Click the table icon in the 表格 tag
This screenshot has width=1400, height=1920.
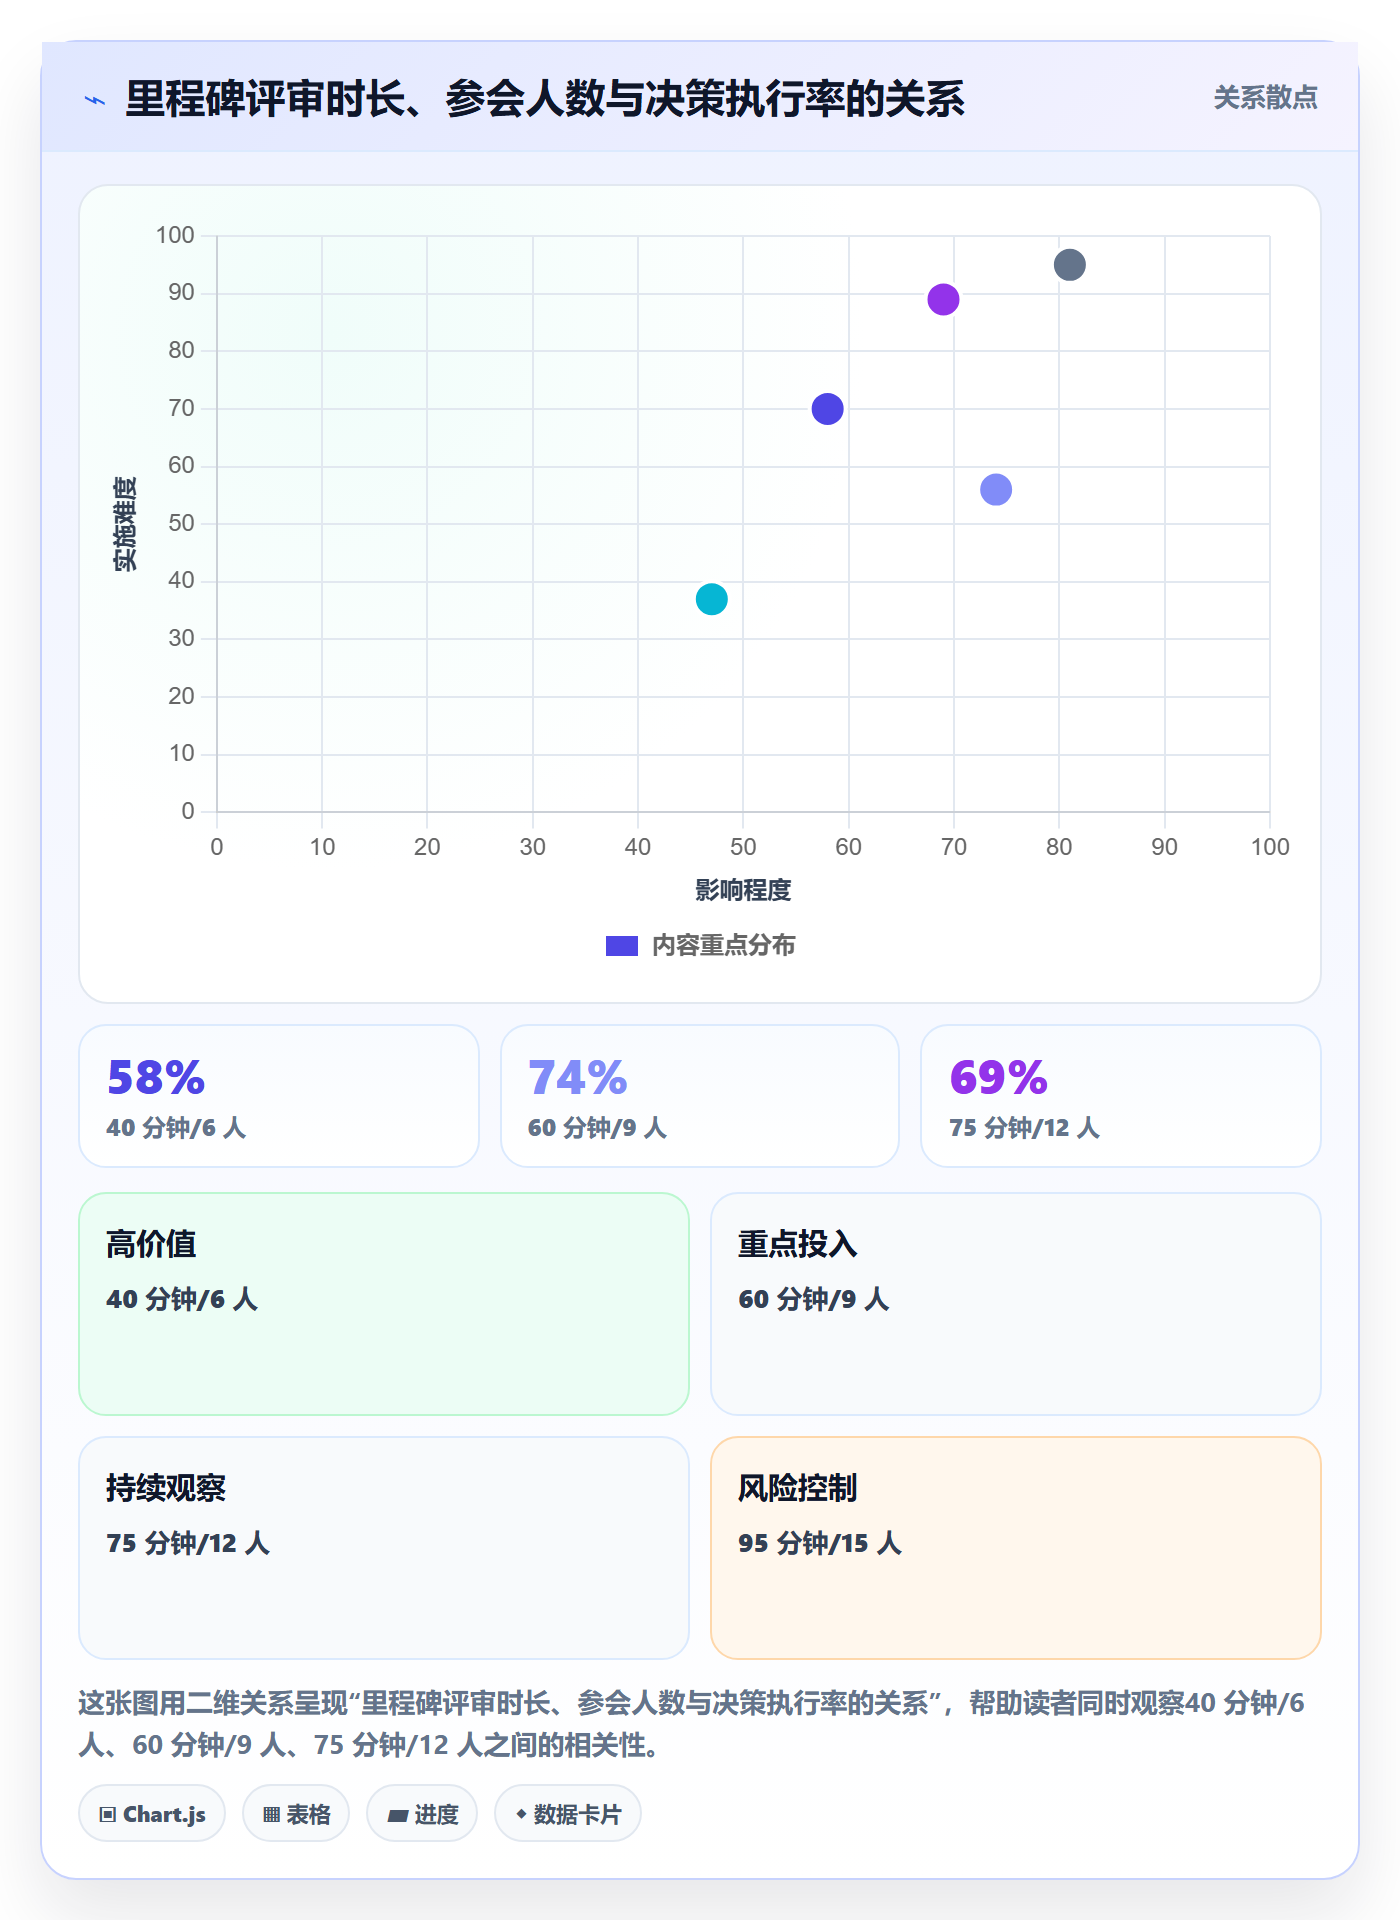click(271, 1815)
